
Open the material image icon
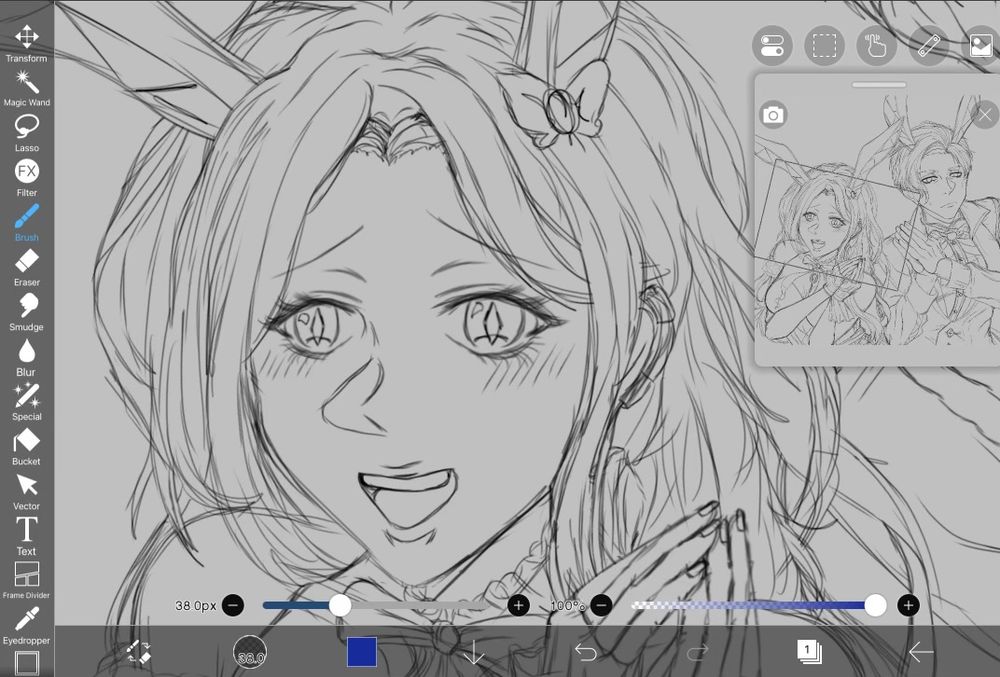tap(980, 45)
